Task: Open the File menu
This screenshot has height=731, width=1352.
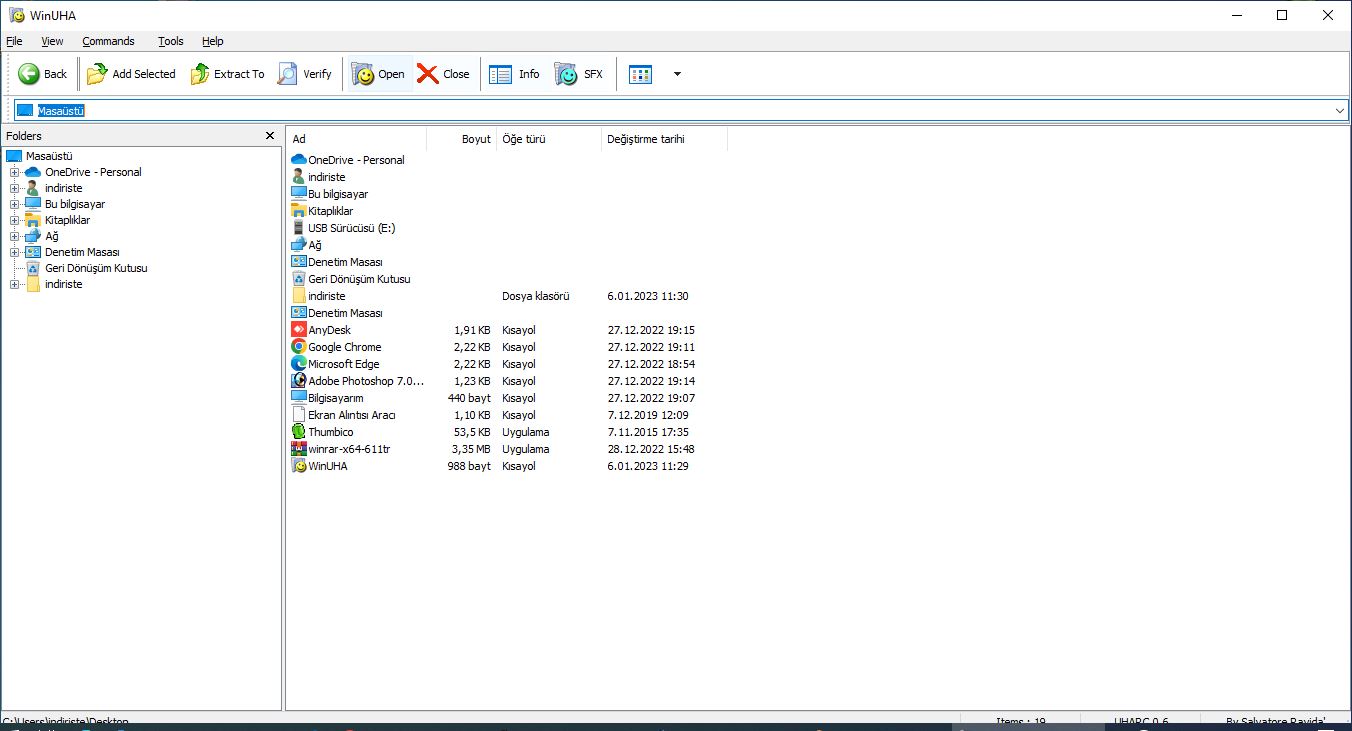Action: pyautogui.click(x=14, y=41)
